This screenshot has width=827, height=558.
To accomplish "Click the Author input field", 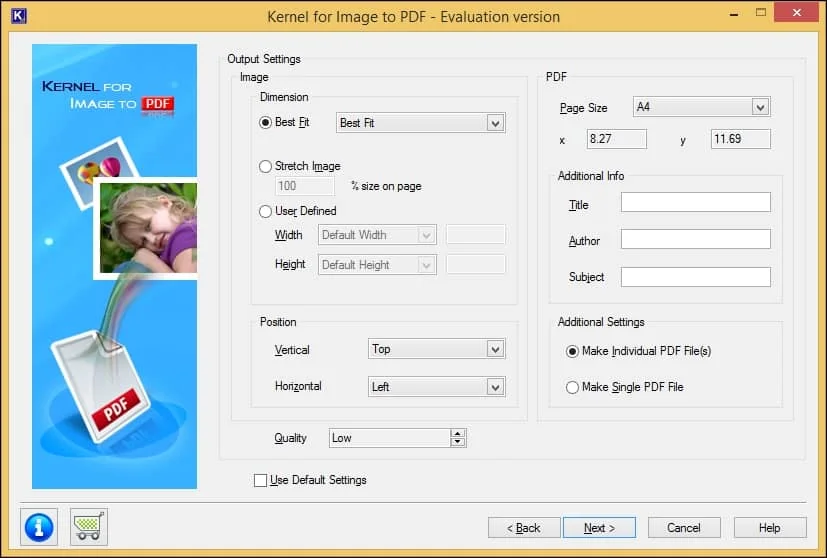I will click(696, 239).
